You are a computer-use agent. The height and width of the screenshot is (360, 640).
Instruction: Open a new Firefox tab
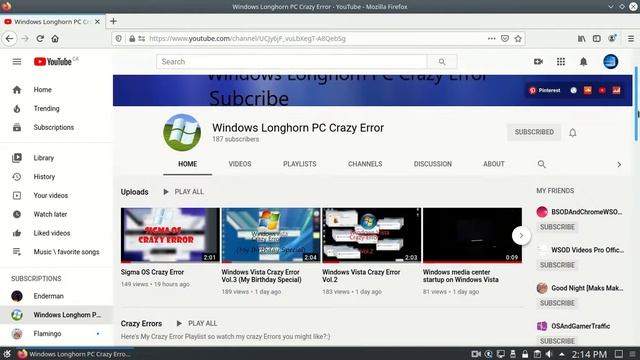(x=113, y=21)
